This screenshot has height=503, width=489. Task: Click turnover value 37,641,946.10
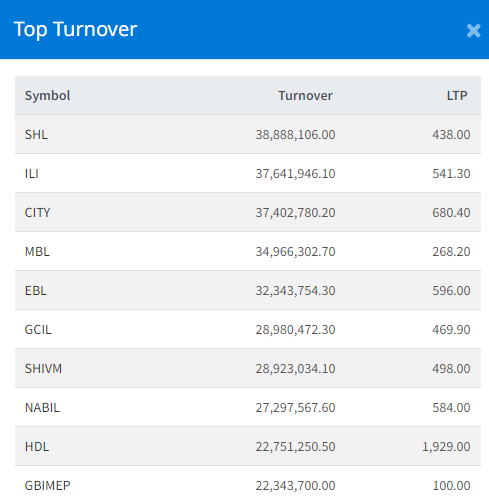point(295,174)
